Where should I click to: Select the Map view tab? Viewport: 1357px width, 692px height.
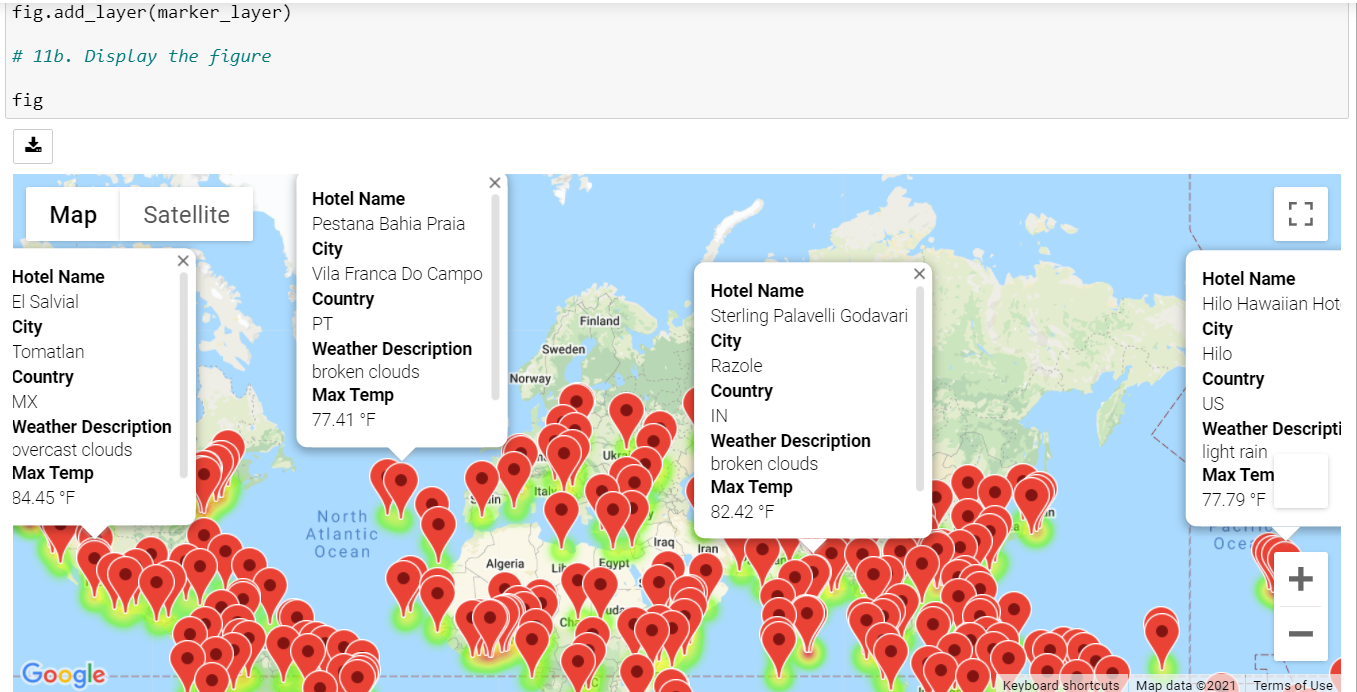[73, 215]
